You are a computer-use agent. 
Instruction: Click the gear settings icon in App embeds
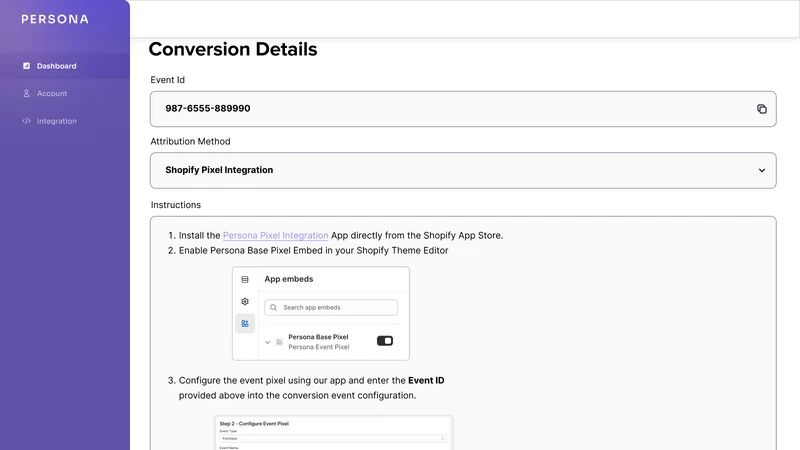coord(245,302)
